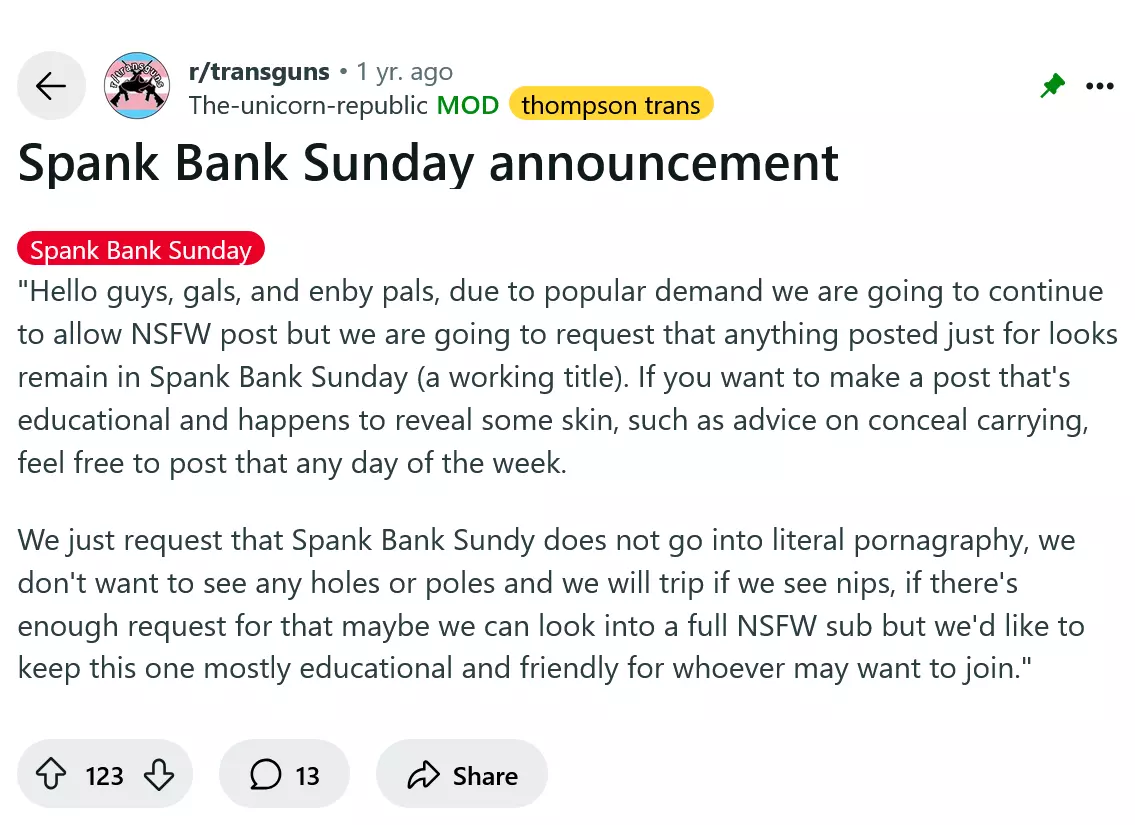Screen dimensions: 1135x825
Task: Downvote the announcement post
Action: [159, 775]
